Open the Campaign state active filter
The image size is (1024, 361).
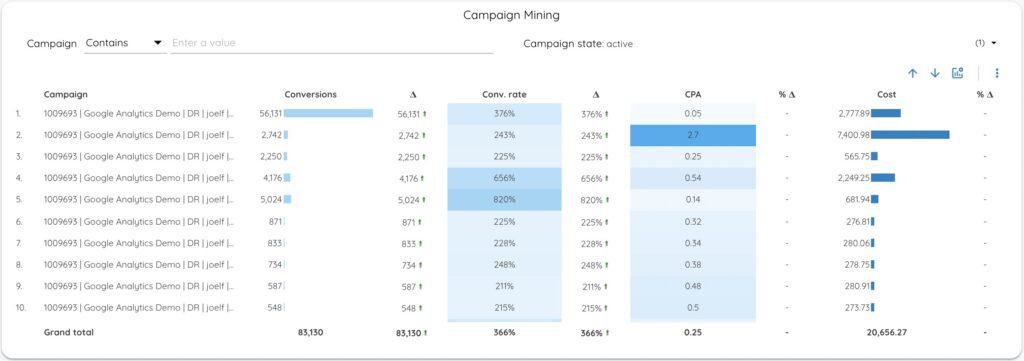578,44
